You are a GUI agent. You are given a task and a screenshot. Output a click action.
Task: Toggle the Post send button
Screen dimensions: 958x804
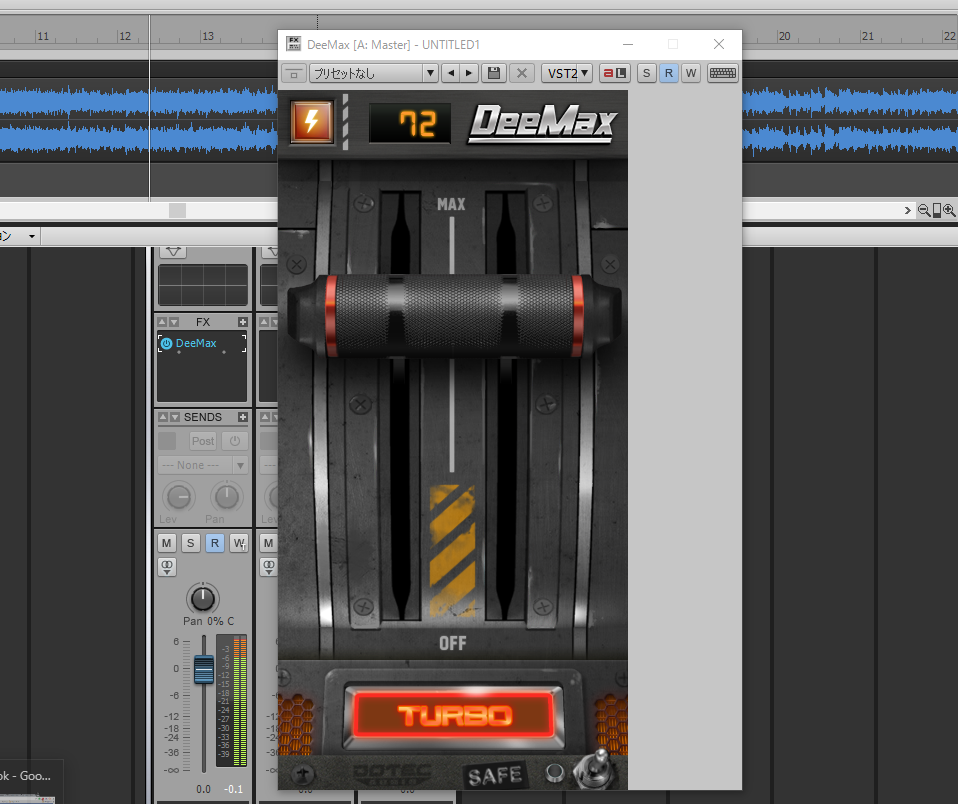(x=203, y=441)
